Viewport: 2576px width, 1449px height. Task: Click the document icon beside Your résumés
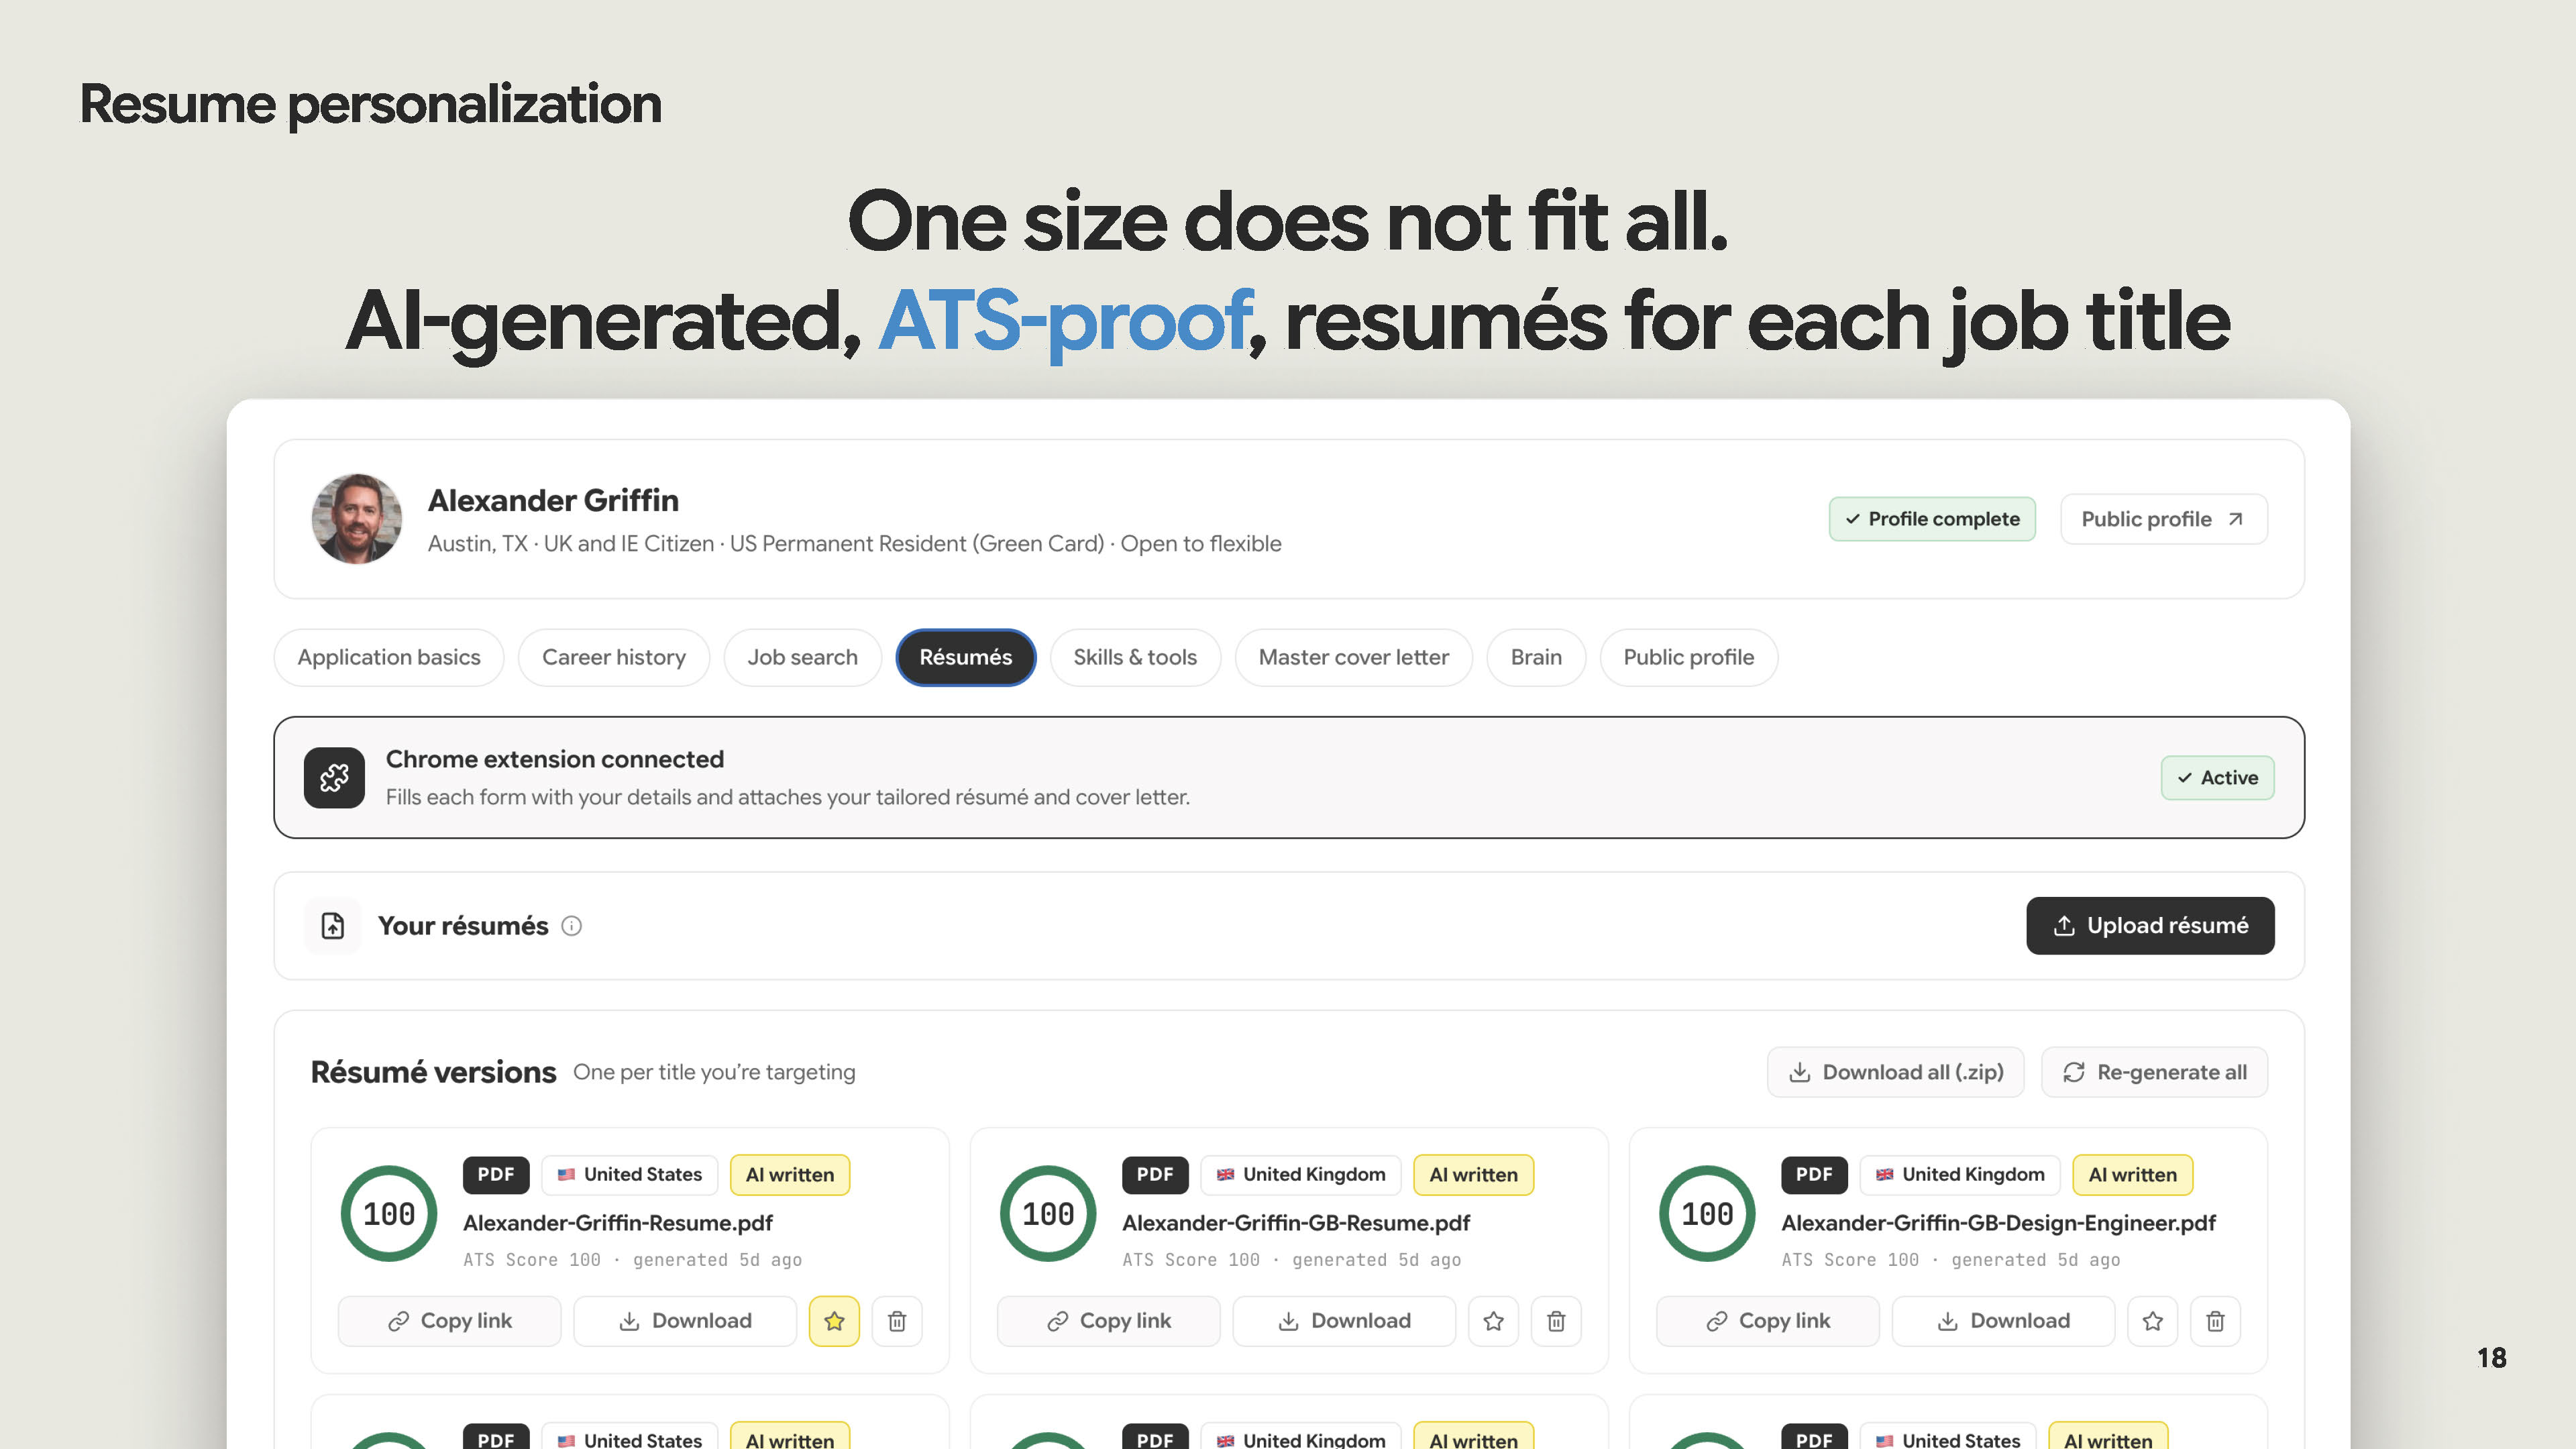pyautogui.click(x=333, y=926)
